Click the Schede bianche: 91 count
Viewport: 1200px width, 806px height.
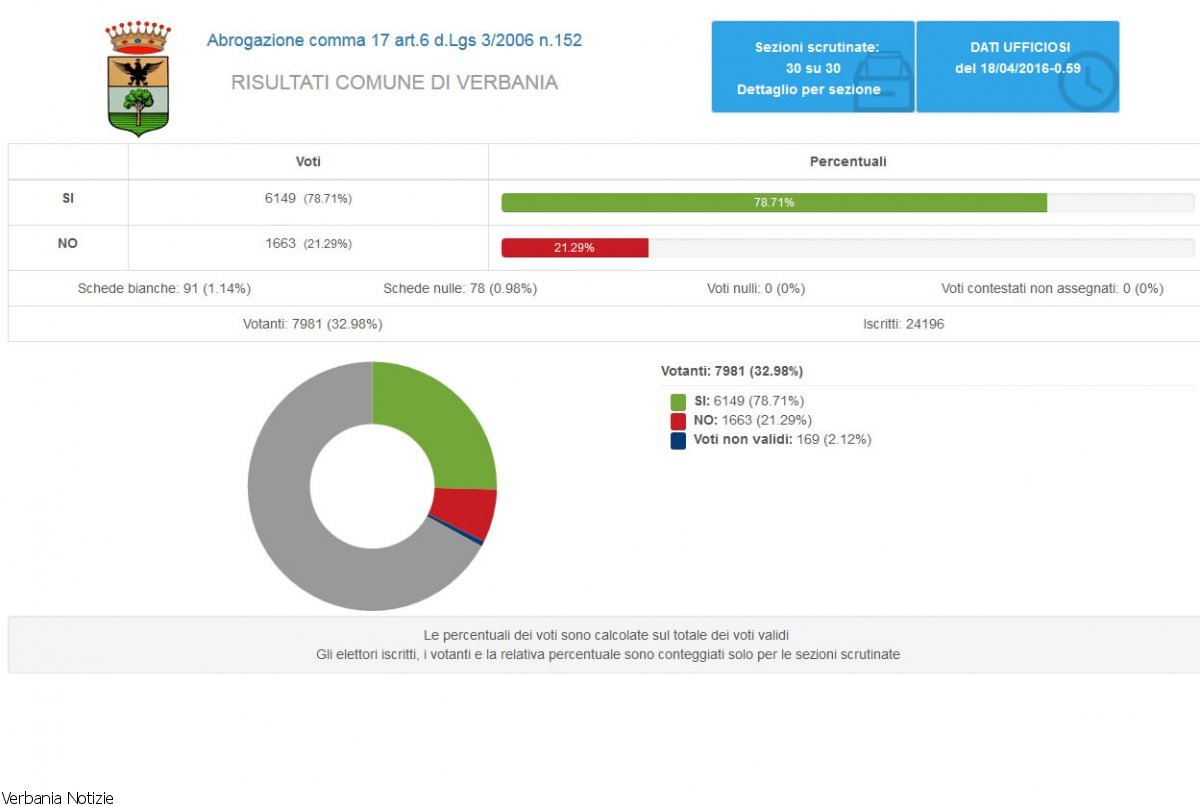point(164,289)
